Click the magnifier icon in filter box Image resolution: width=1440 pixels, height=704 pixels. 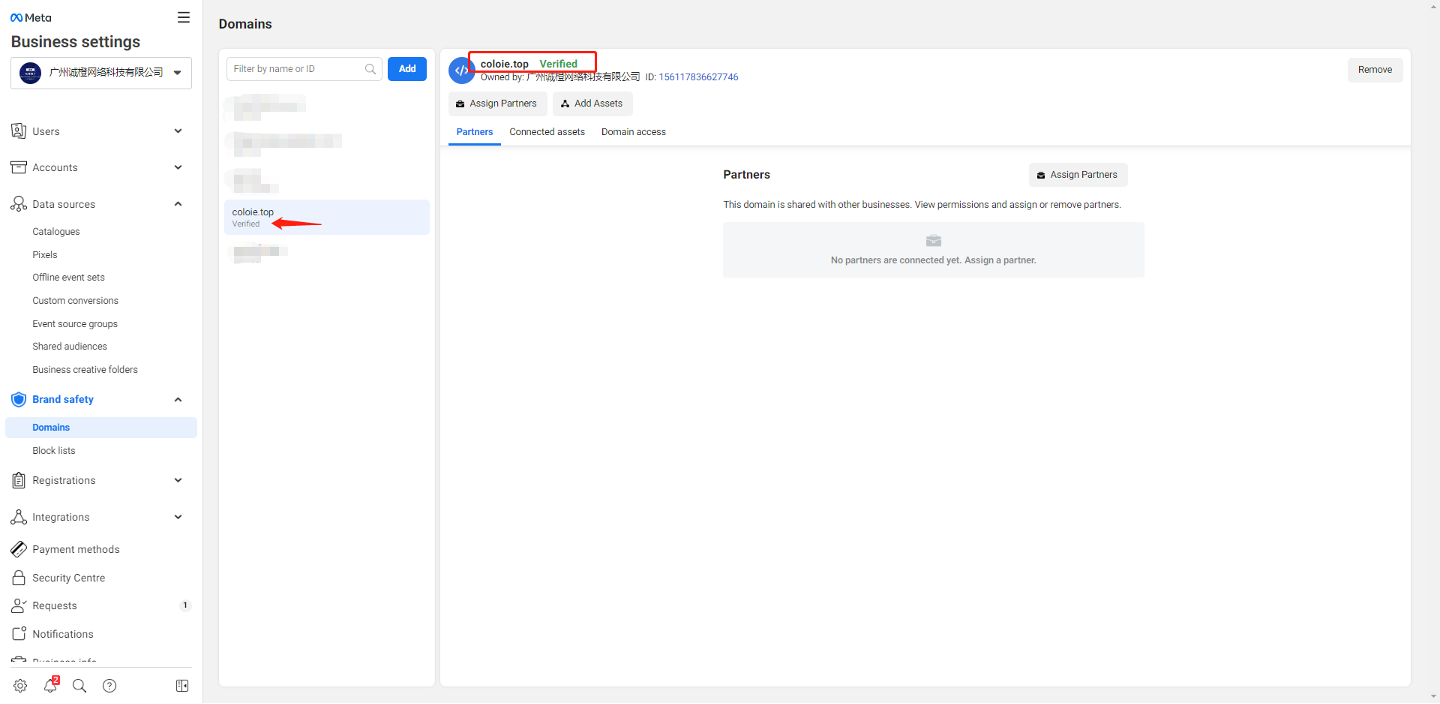(x=370, y=69)
